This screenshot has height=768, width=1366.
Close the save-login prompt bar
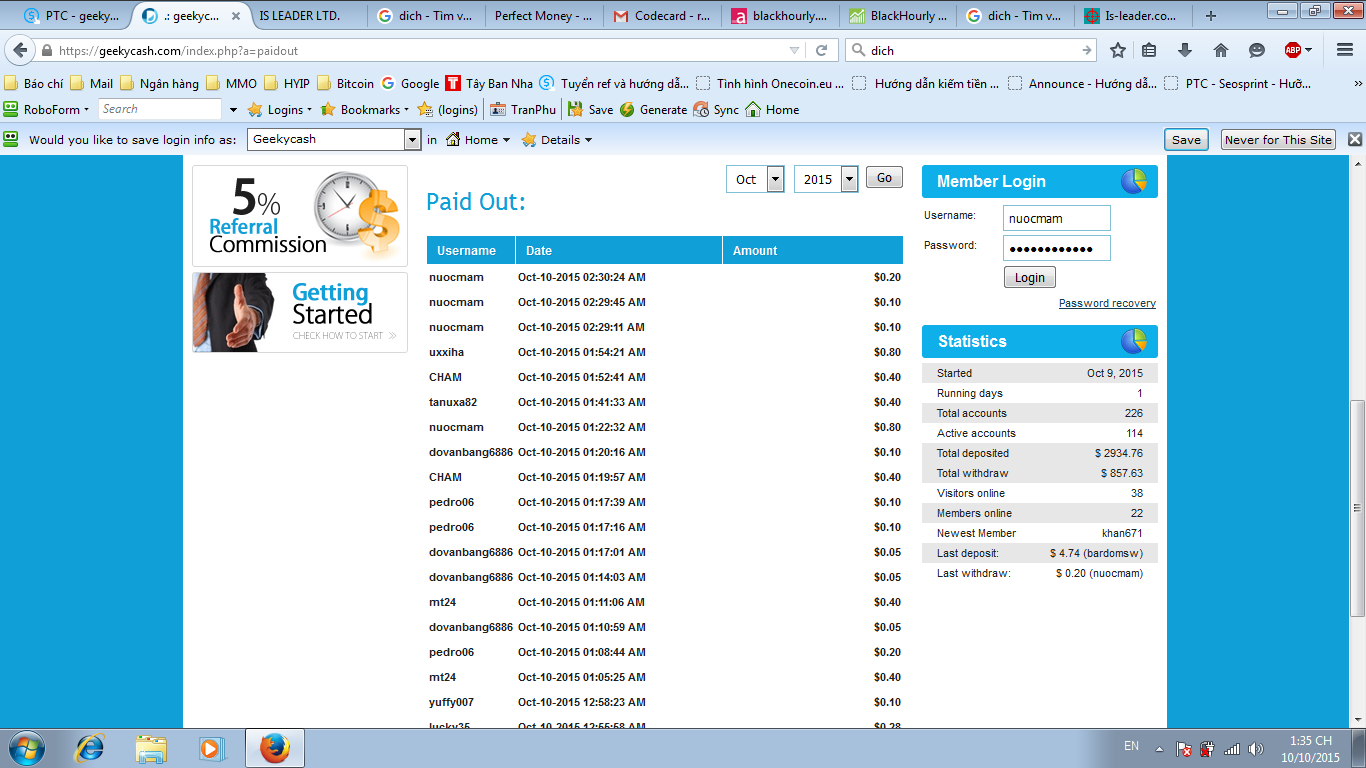pos(1355,139)
